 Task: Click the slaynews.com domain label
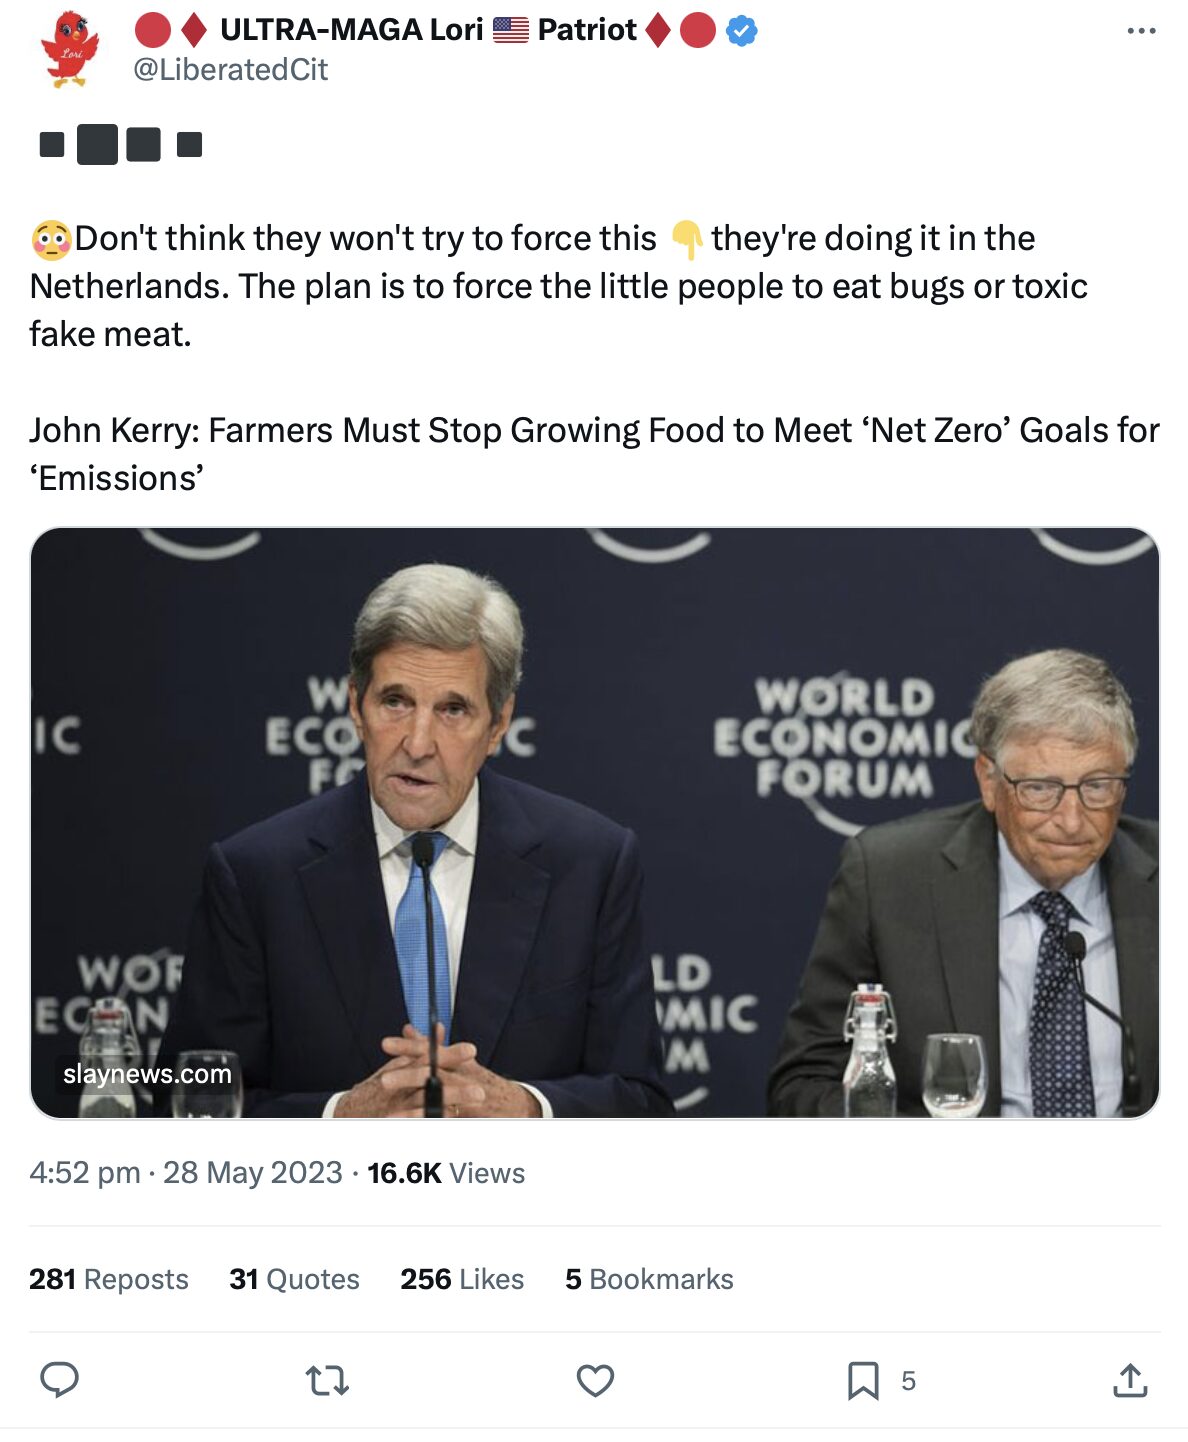click(147, 1074)
